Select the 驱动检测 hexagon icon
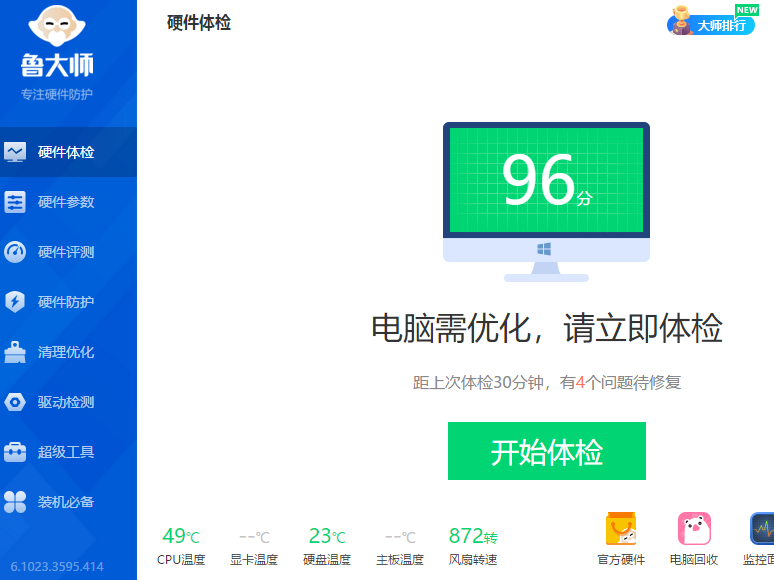 15,402
